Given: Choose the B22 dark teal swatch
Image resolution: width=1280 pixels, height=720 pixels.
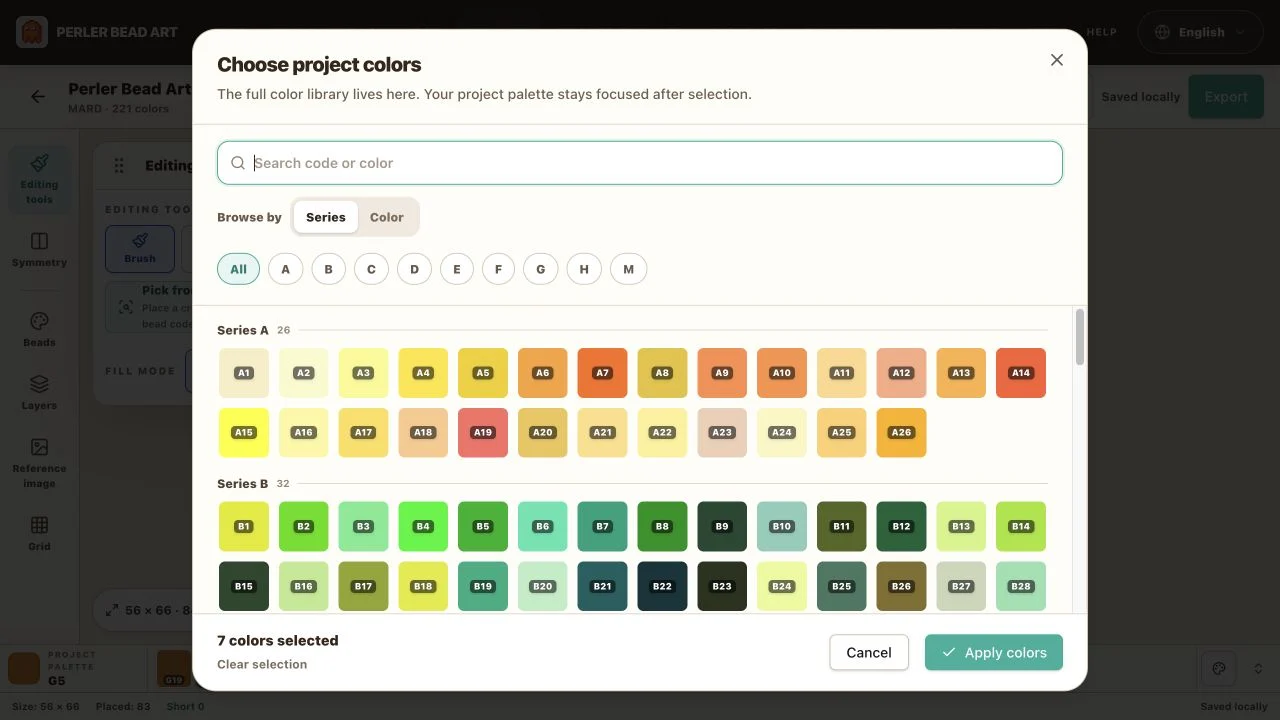Looking at the screenshot, I should 662,587.
